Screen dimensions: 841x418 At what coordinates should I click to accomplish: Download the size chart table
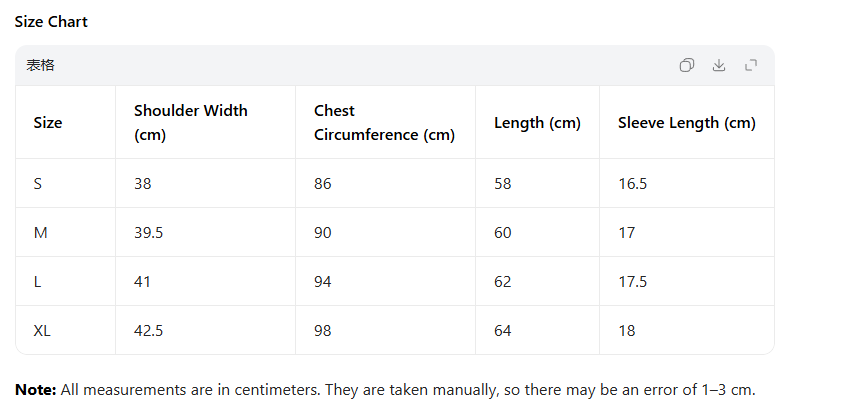pos(719,66)
